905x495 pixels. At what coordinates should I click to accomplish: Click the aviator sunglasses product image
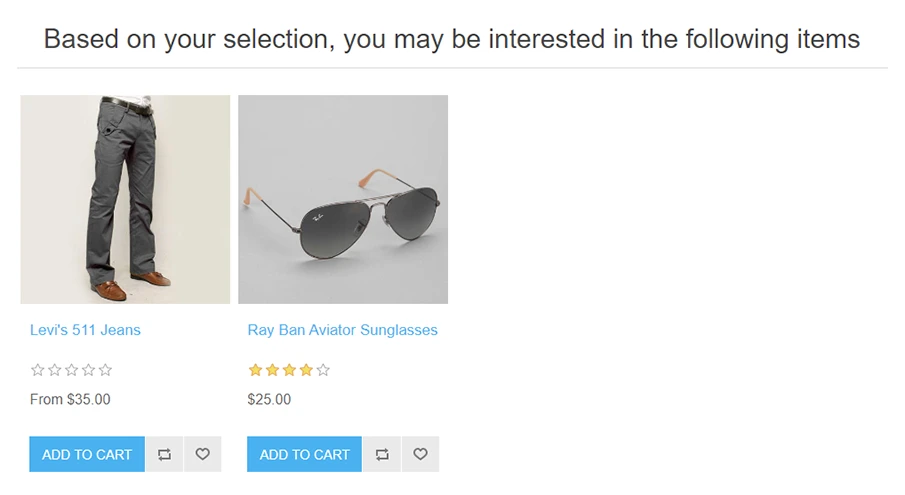(x=343, y=199)
